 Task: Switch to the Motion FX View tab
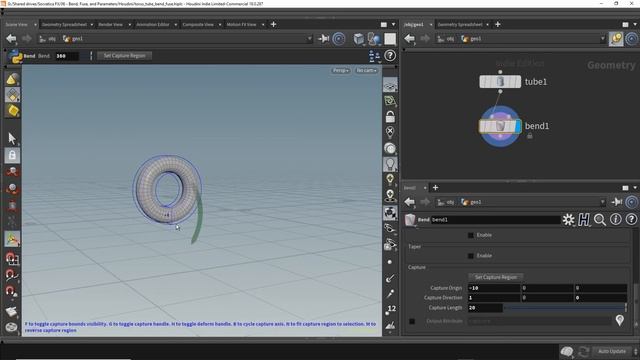pos(242,24)
